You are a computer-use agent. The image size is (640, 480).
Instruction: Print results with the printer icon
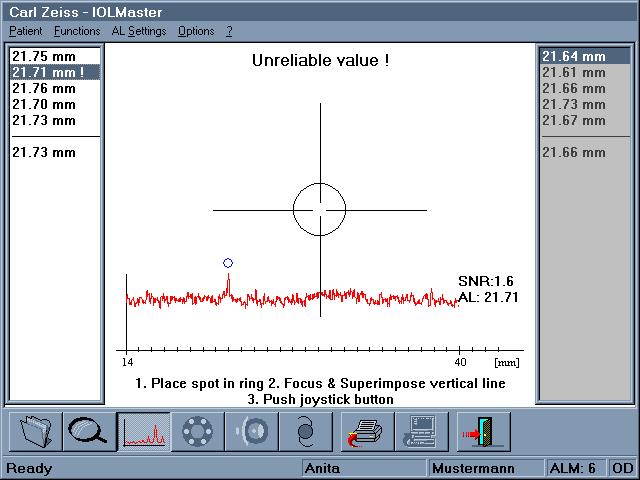[367, 432]
